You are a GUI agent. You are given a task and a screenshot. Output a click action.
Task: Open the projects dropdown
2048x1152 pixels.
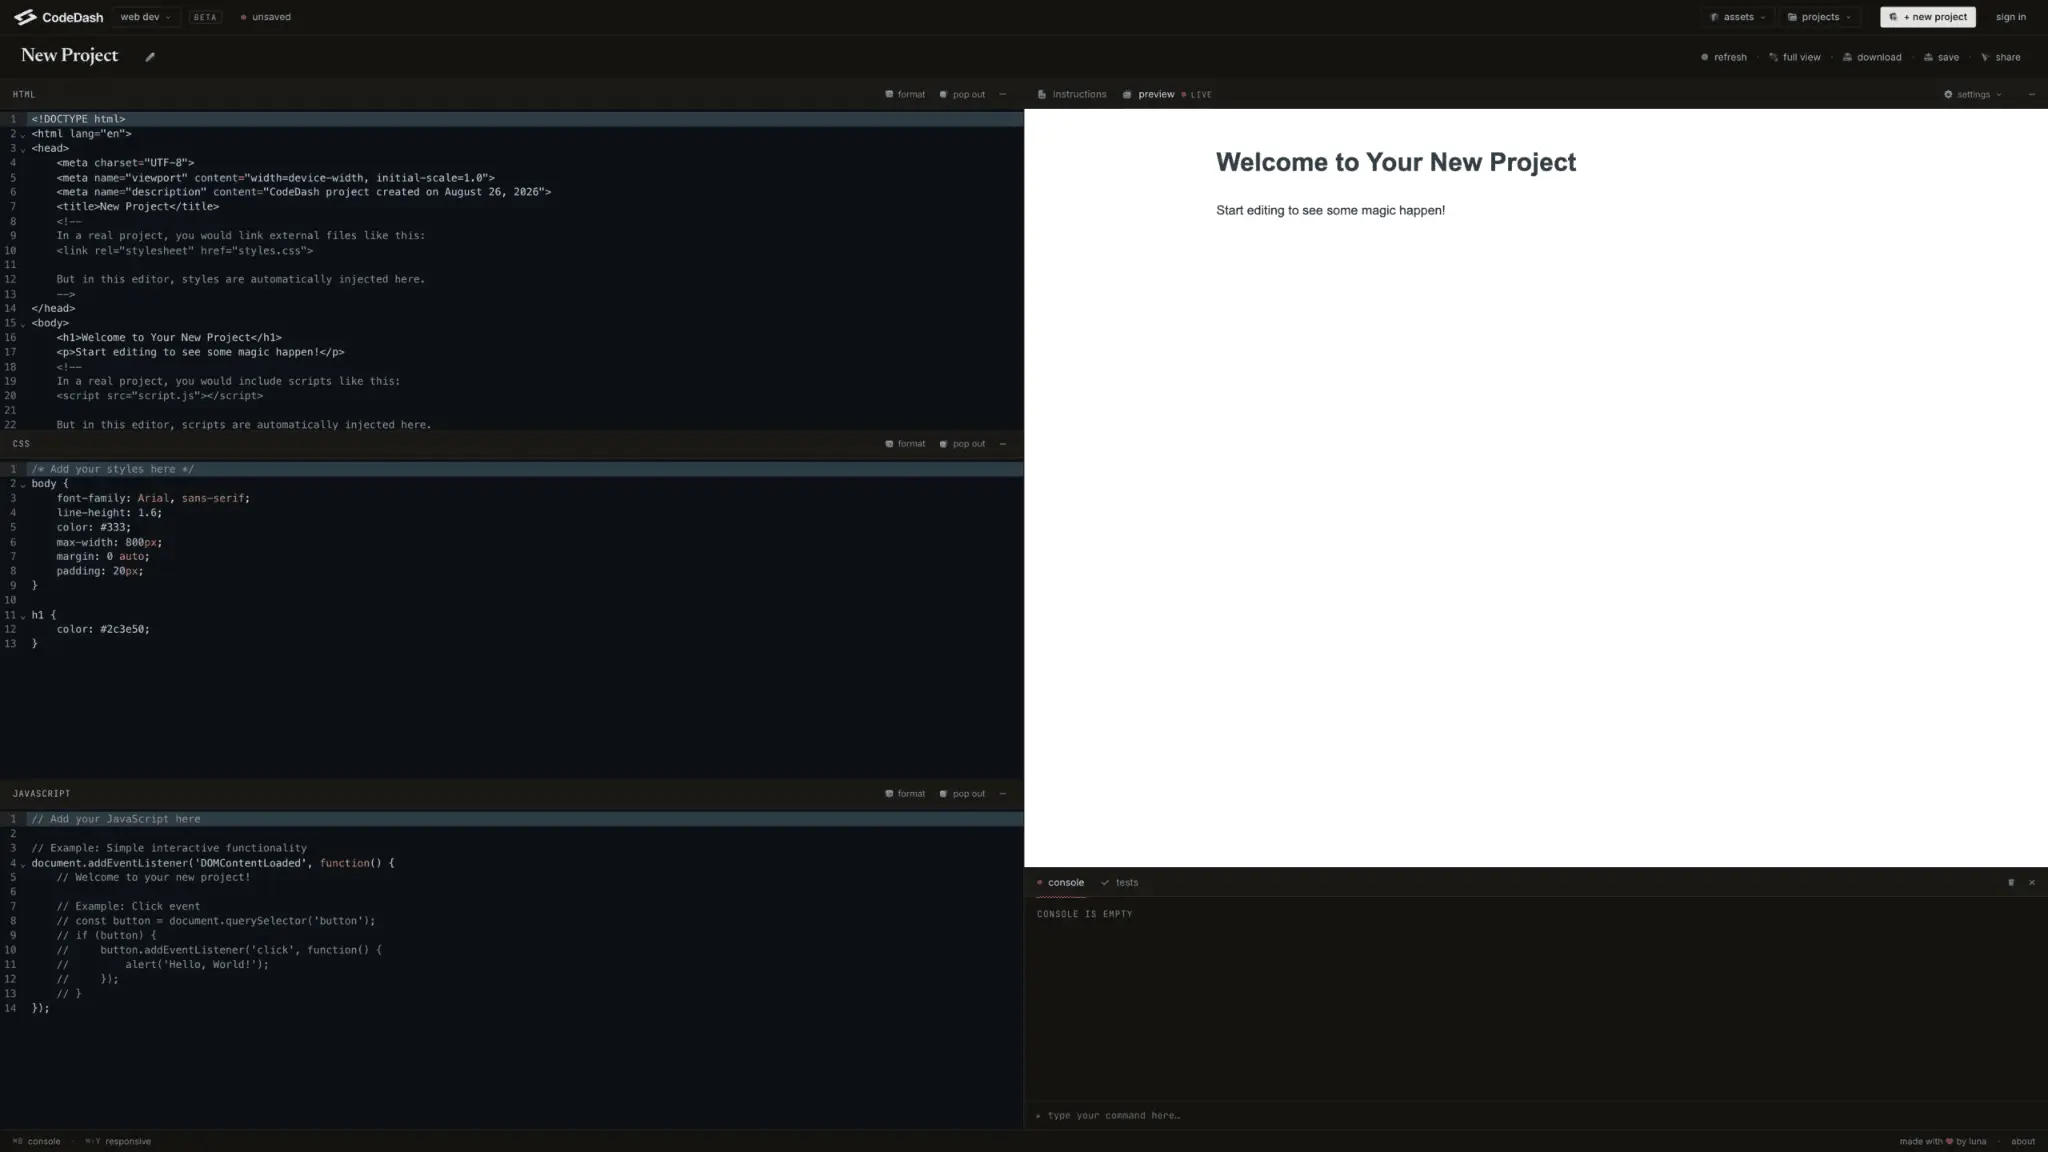click(1819, 17)
